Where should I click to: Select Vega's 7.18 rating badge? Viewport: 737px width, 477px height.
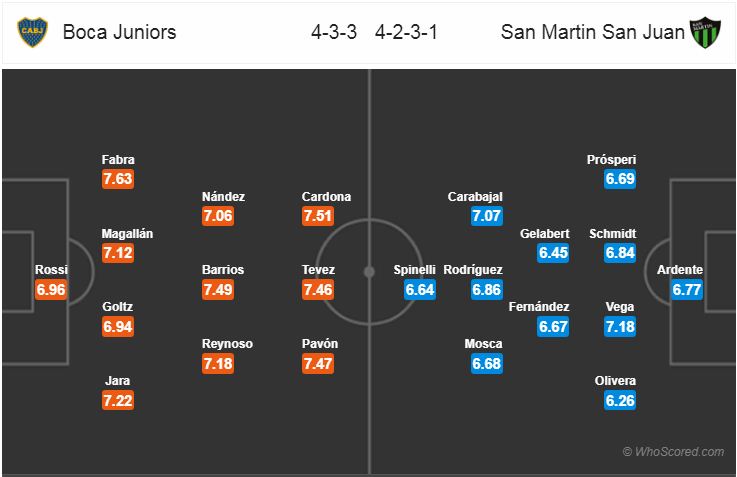(620, 327)
